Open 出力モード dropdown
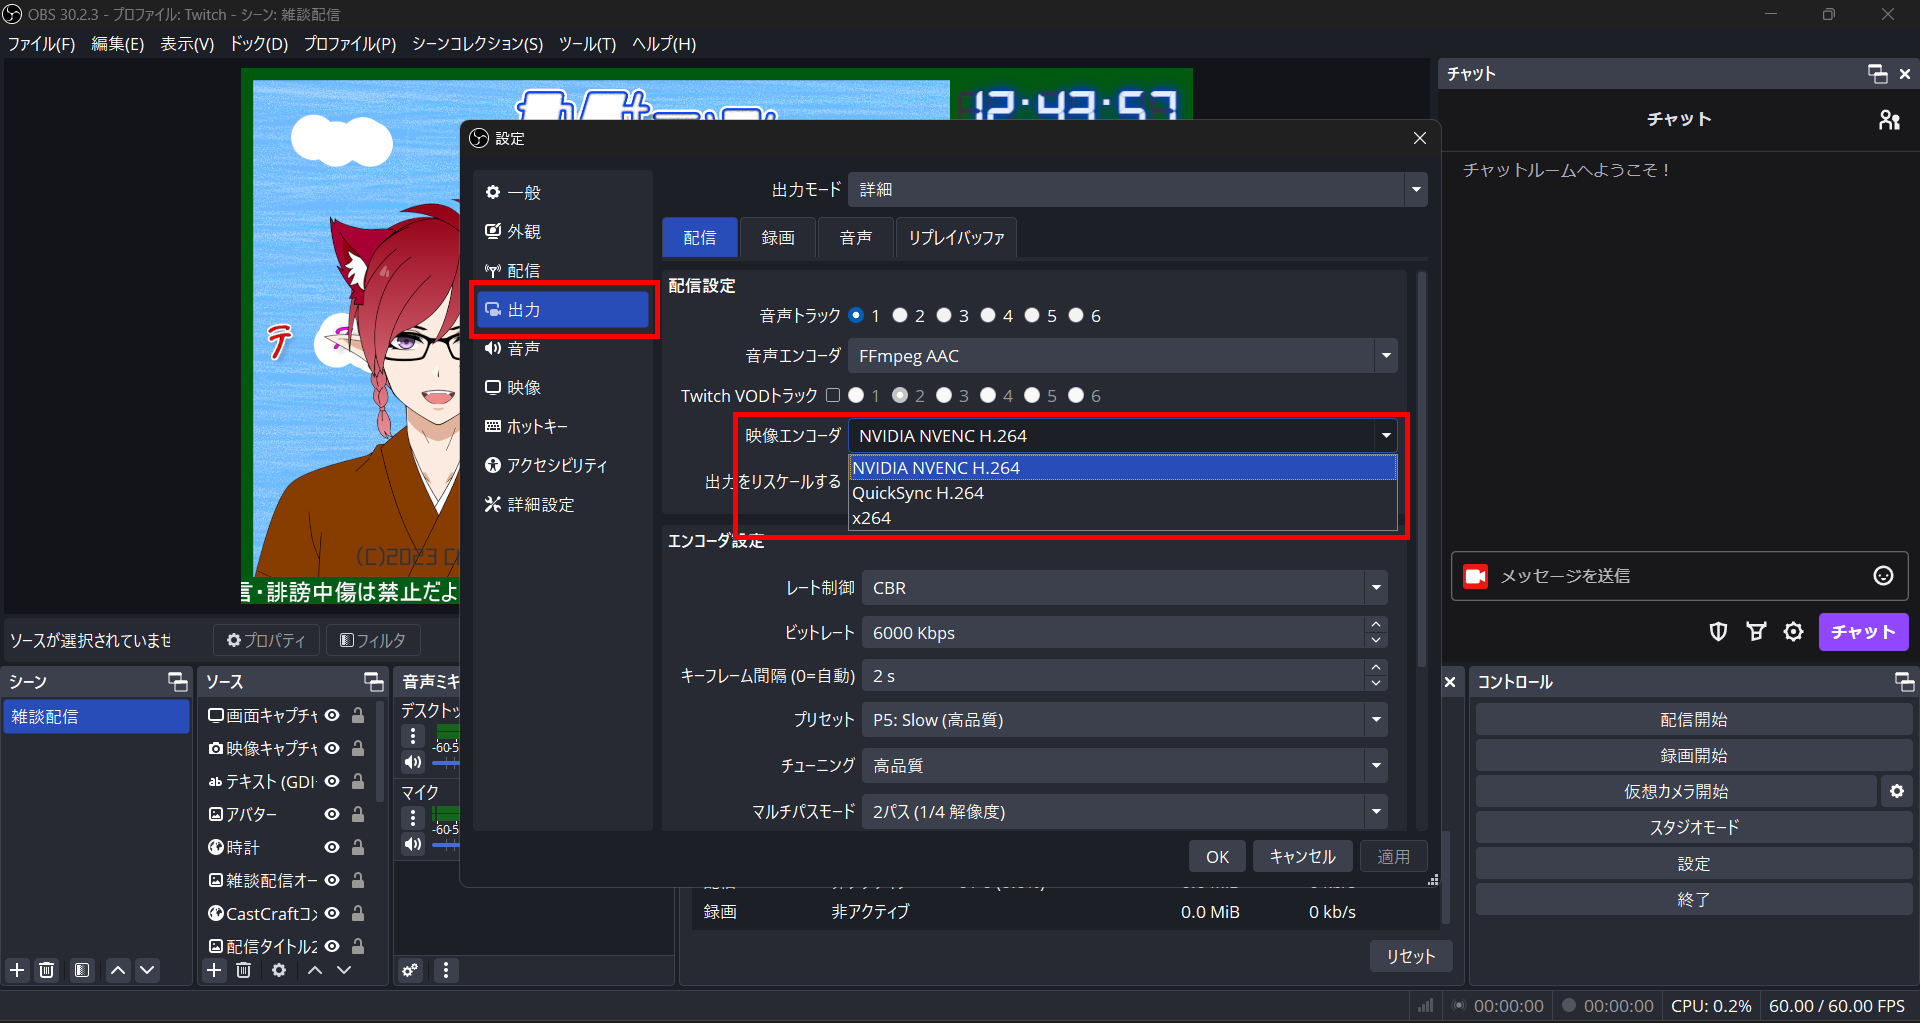The width and height of the screenshot is (1920, 1023). coord(1138,189)
